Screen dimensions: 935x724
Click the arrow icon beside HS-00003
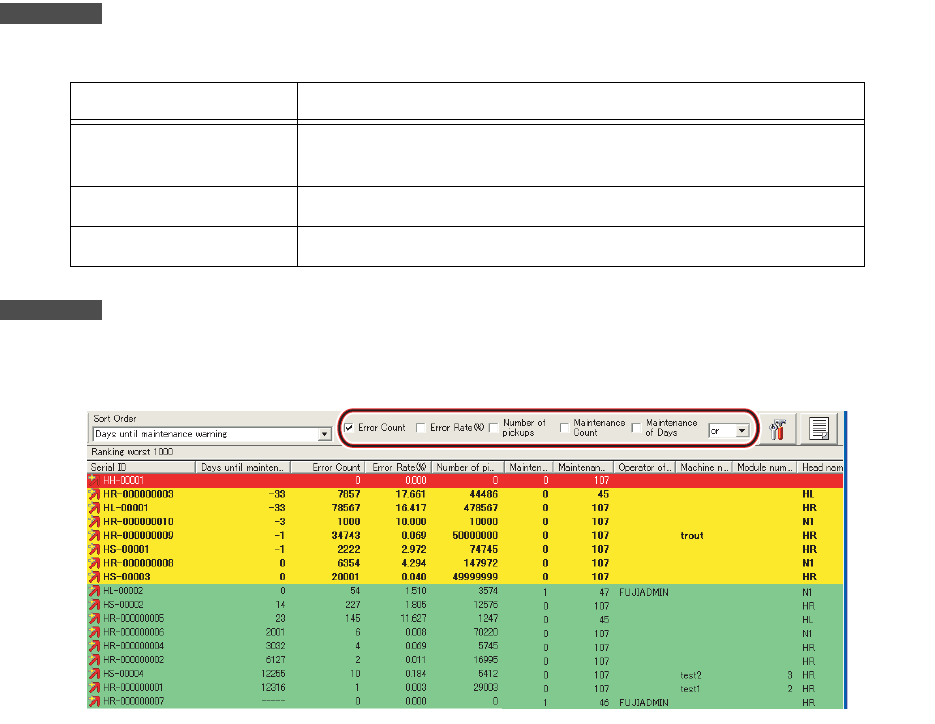click(96, 577)
